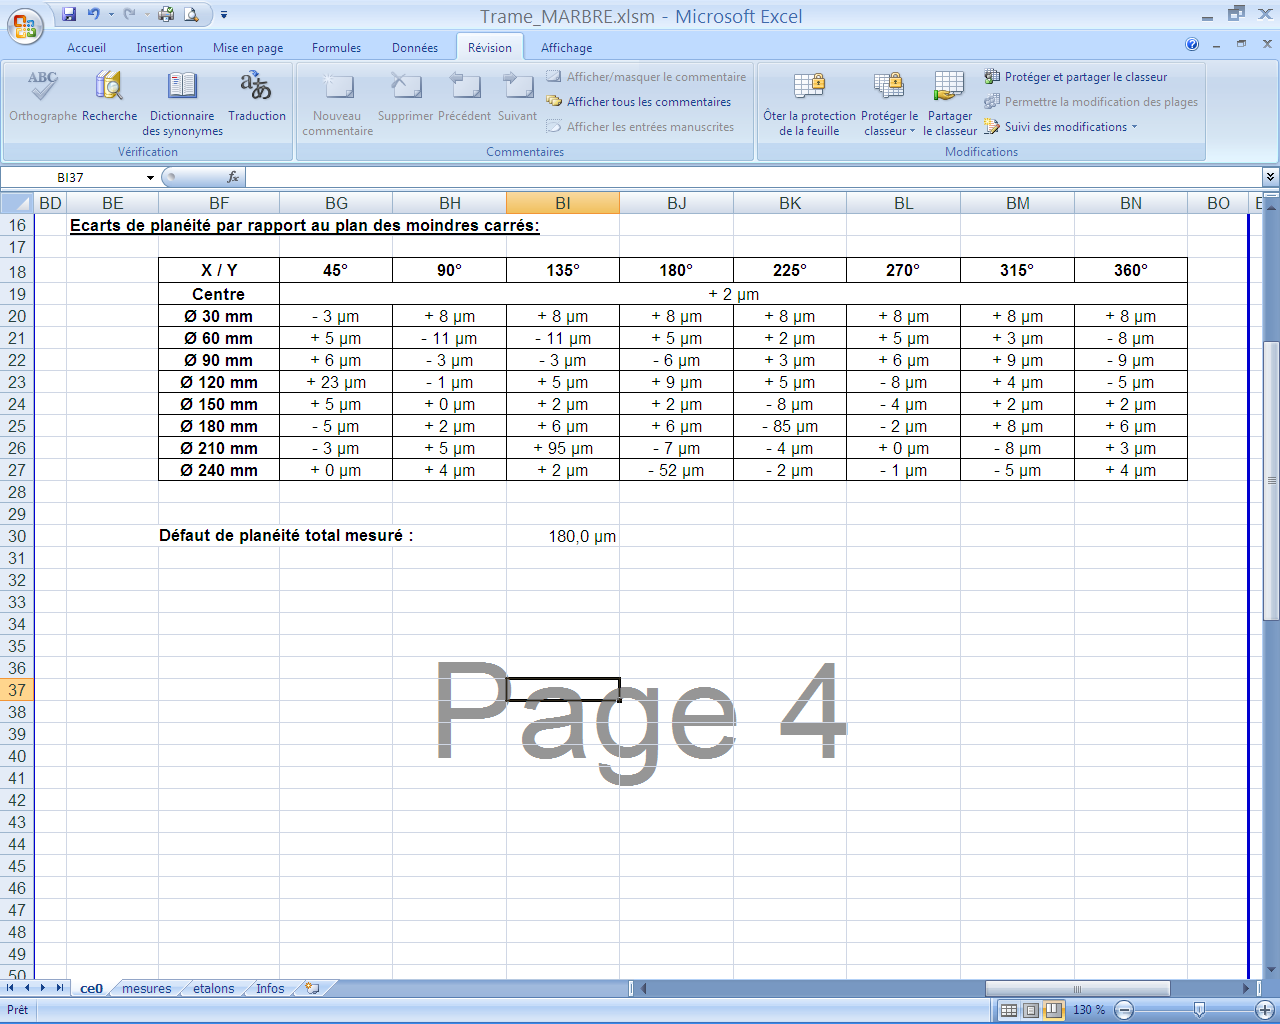Image resolution: width=1280 pixels, height=1024 pixels.
Task: Open the Excel help question mark icon
Action: [1192, 45]
